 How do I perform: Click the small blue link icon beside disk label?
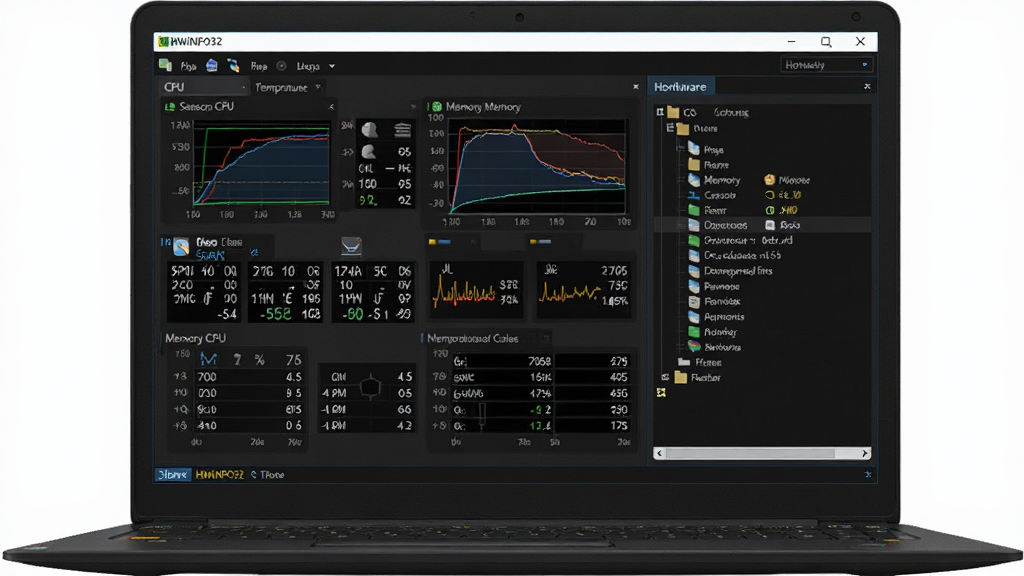pos(254,253)
